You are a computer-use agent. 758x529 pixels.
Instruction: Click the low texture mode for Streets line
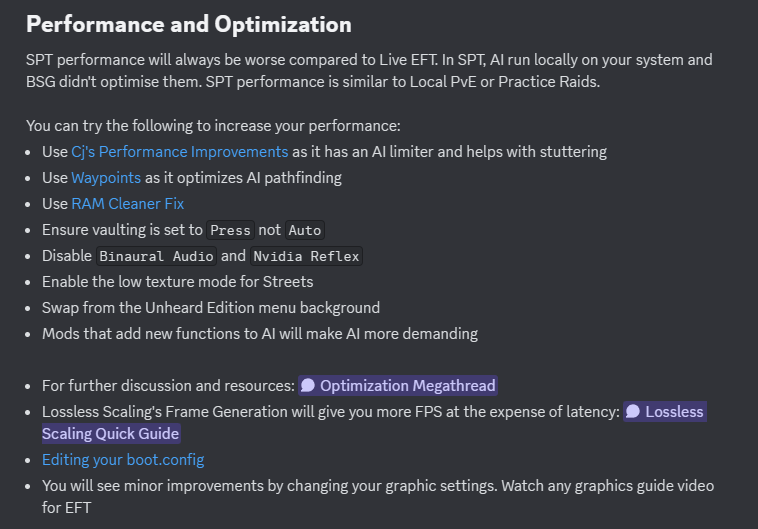177,282
